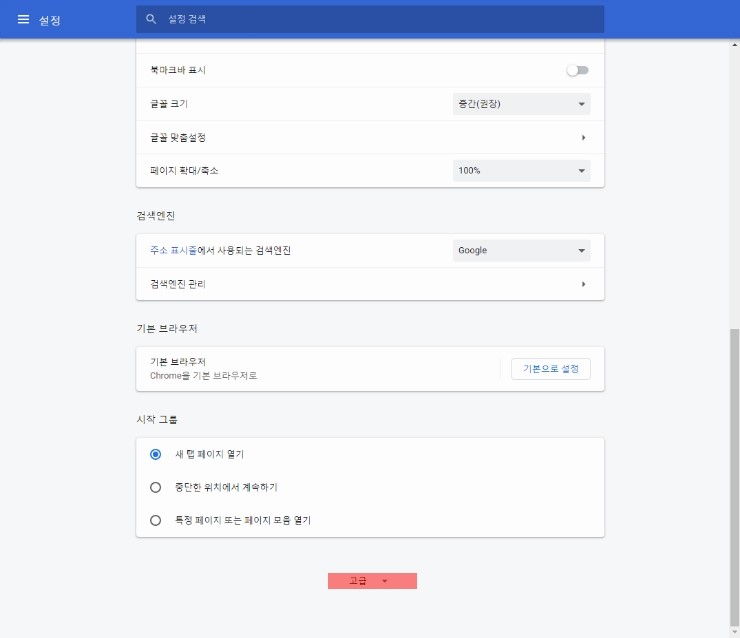The image size is (740, 638).
Task: Select 새 탭 페이지 열기 radio button
Action: [x=155, y=454]
